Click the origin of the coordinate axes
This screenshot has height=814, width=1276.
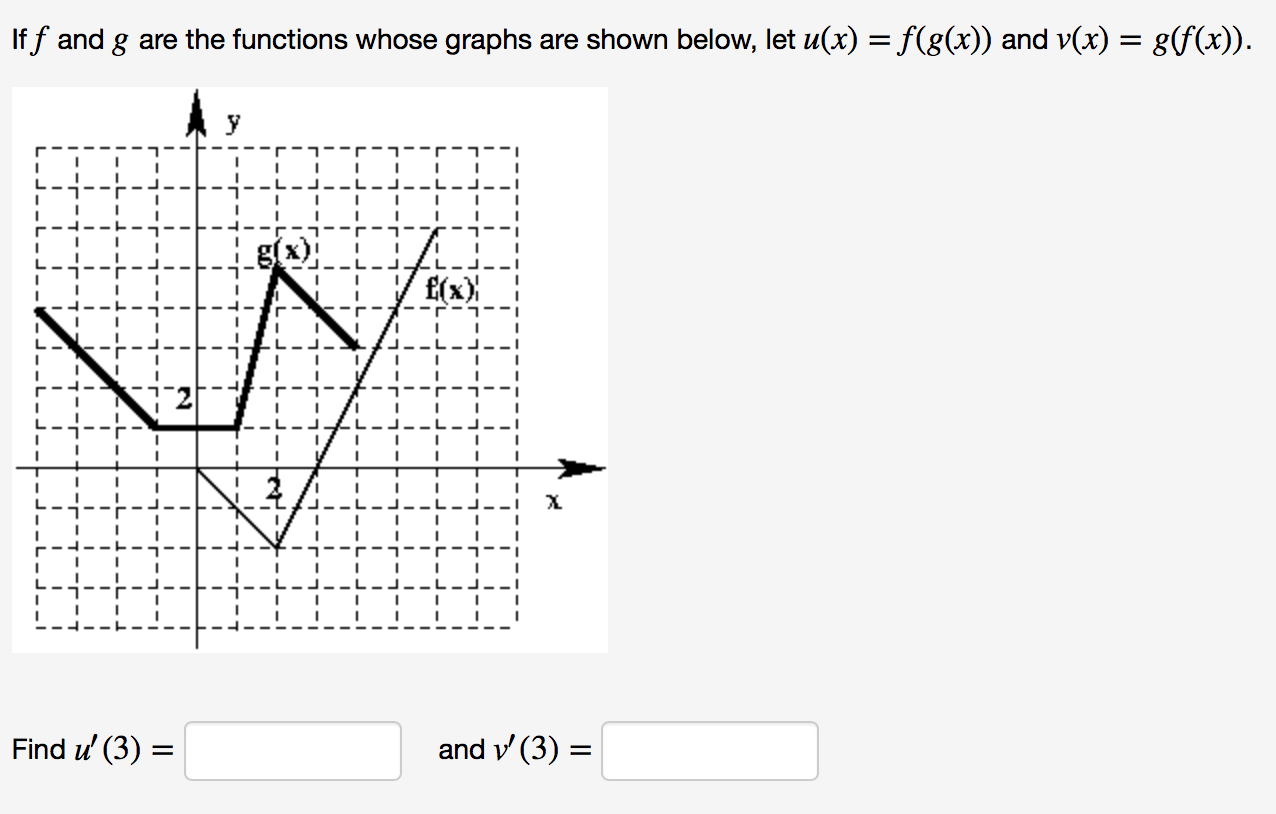coord(197,468)
